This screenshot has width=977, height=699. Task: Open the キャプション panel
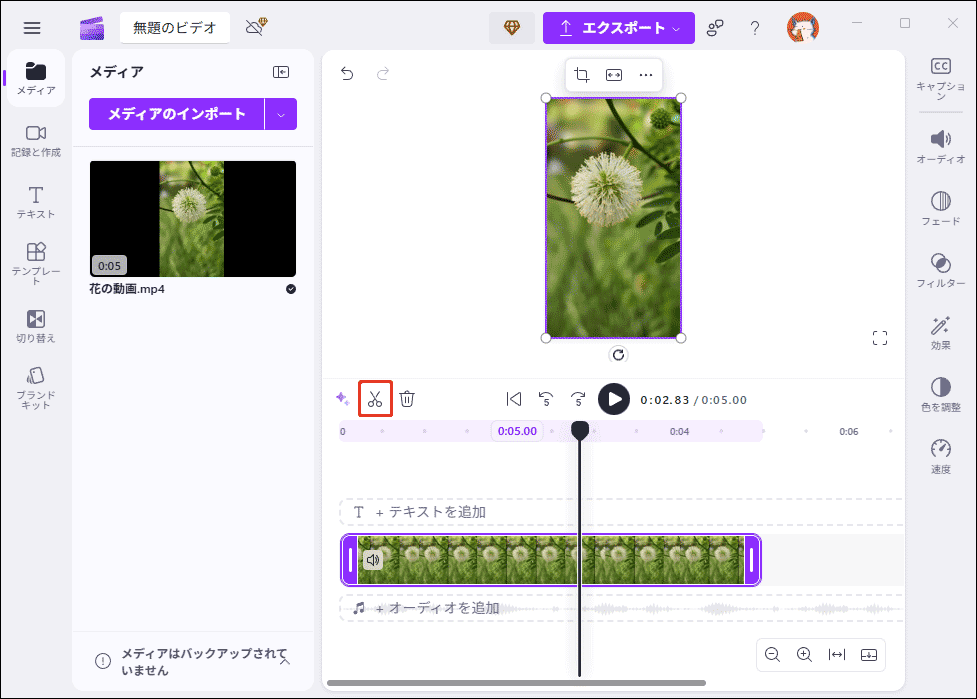click(x=940, y=78)
